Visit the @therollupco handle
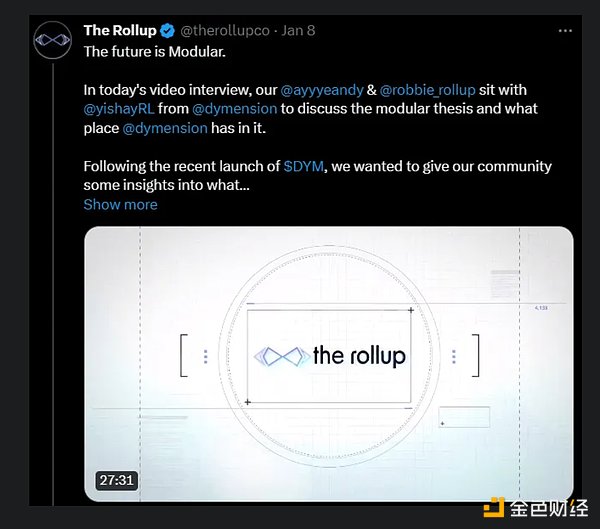 [x=224, y=30]
